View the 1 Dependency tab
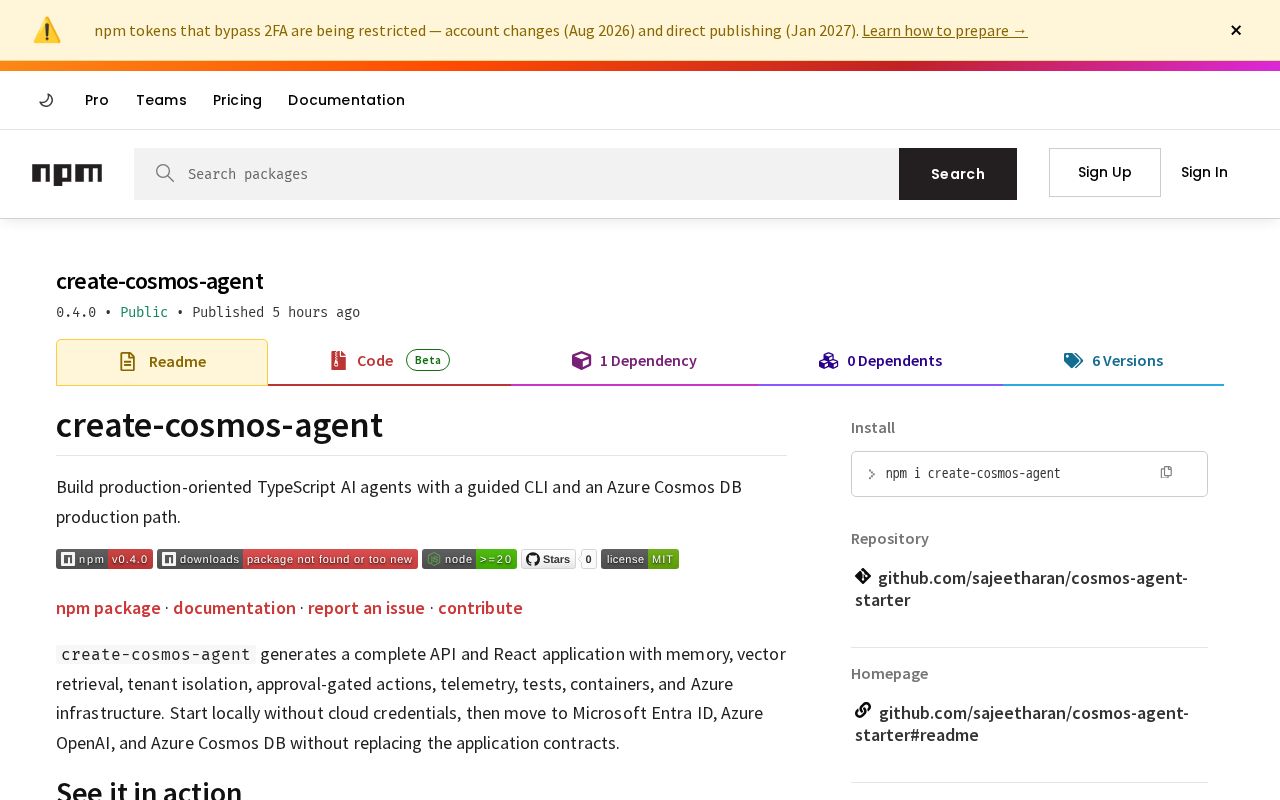Image resolution: width=1280 pixels, height=800 pixels. coord(634,361)
